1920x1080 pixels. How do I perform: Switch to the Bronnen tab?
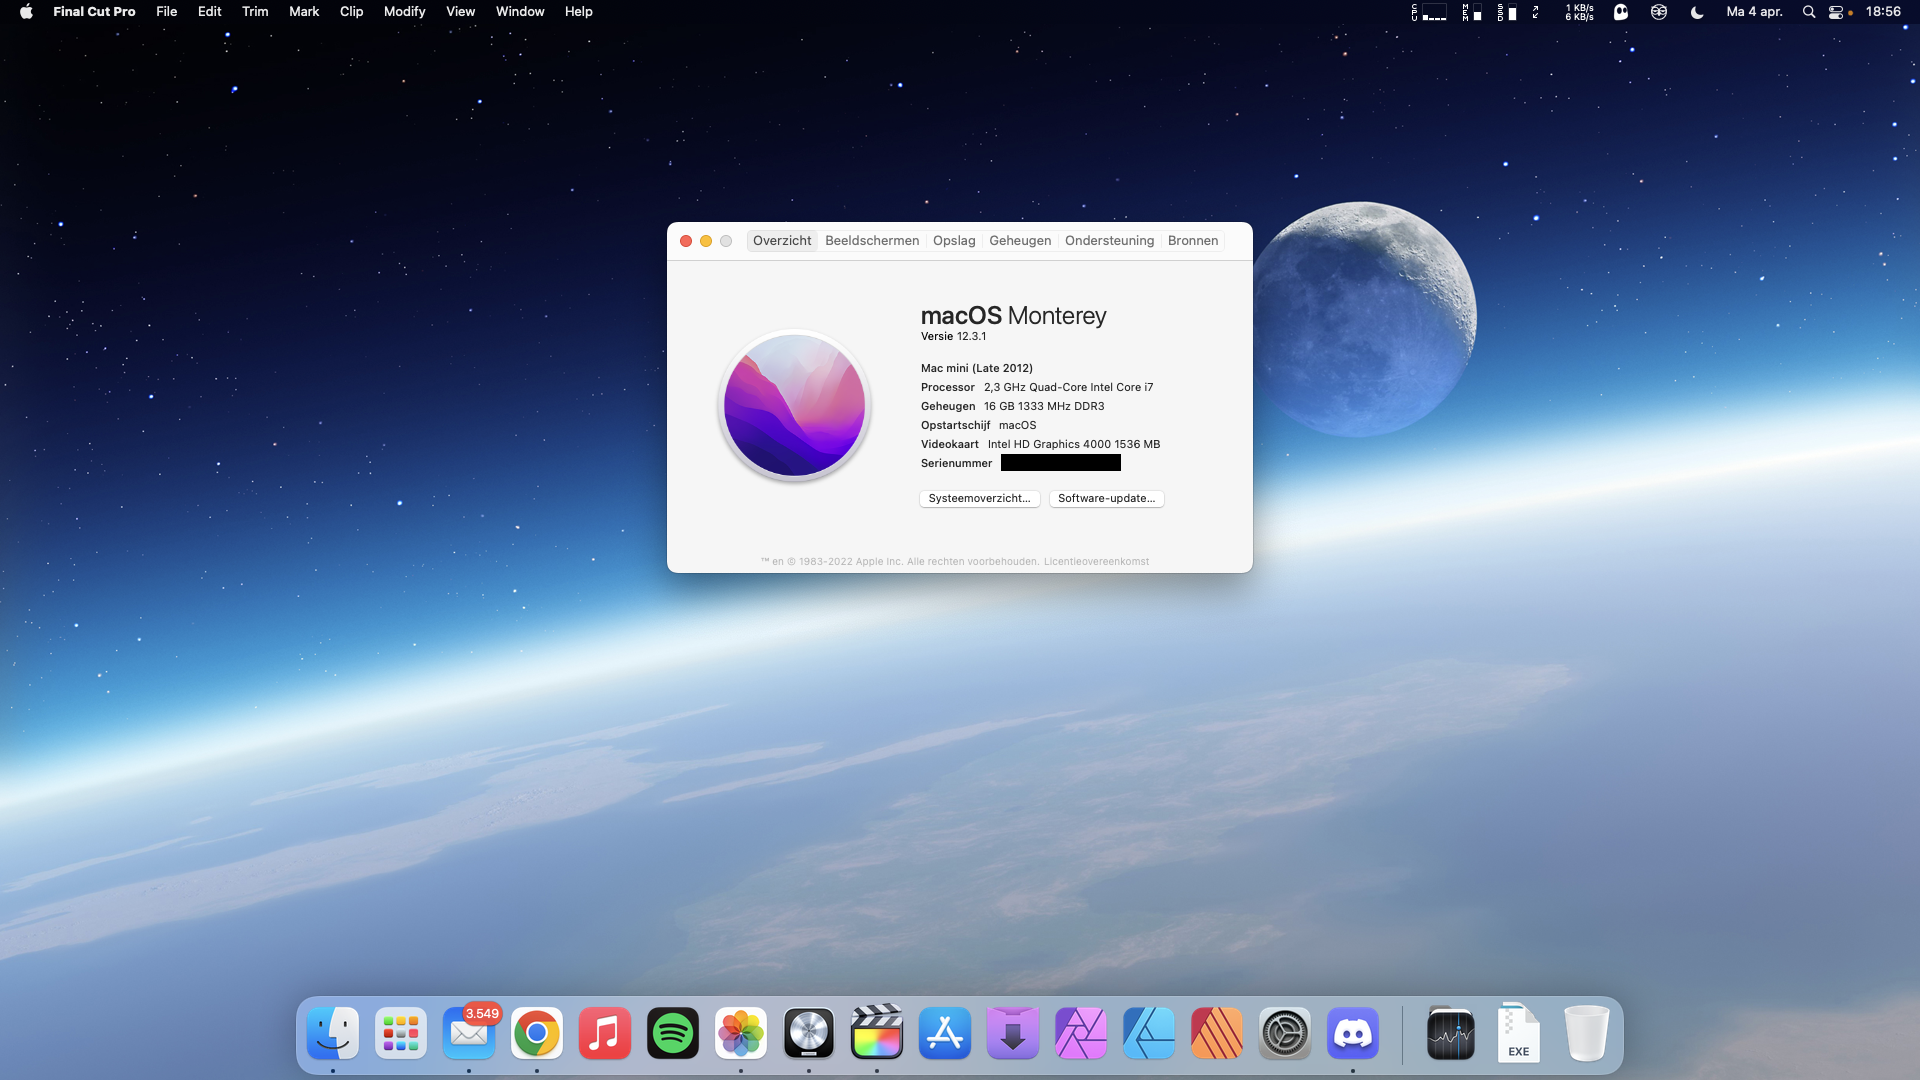tap(1193, 241)
